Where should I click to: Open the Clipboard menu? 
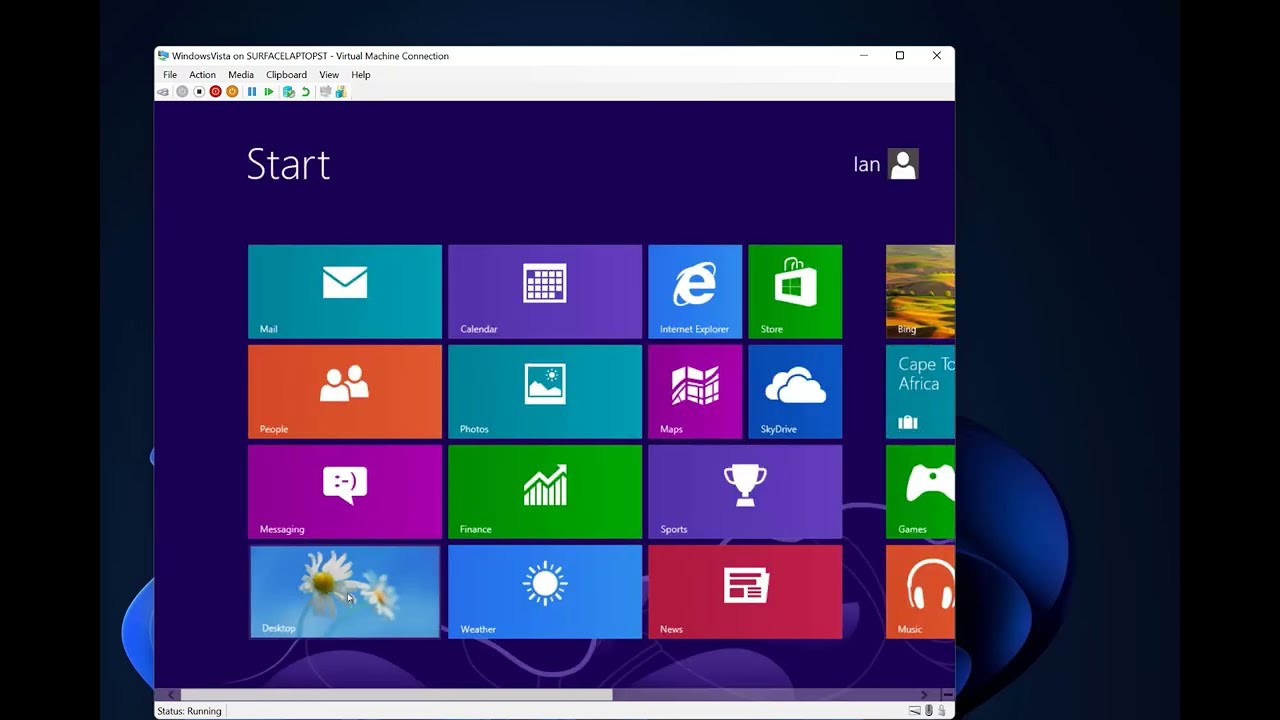click(x=286, y=75)
